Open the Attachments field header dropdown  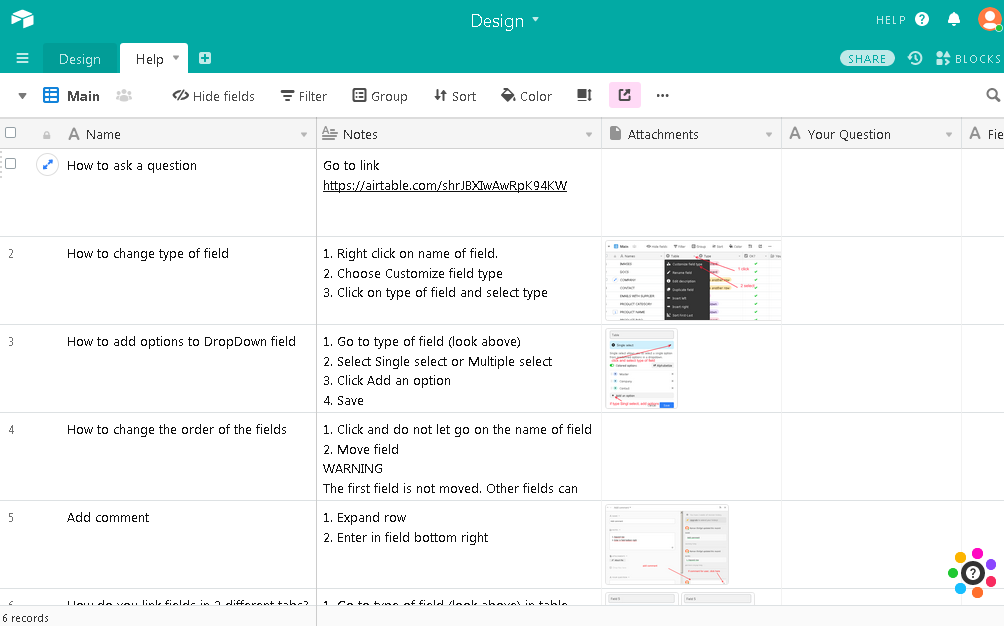coord(770,133)
